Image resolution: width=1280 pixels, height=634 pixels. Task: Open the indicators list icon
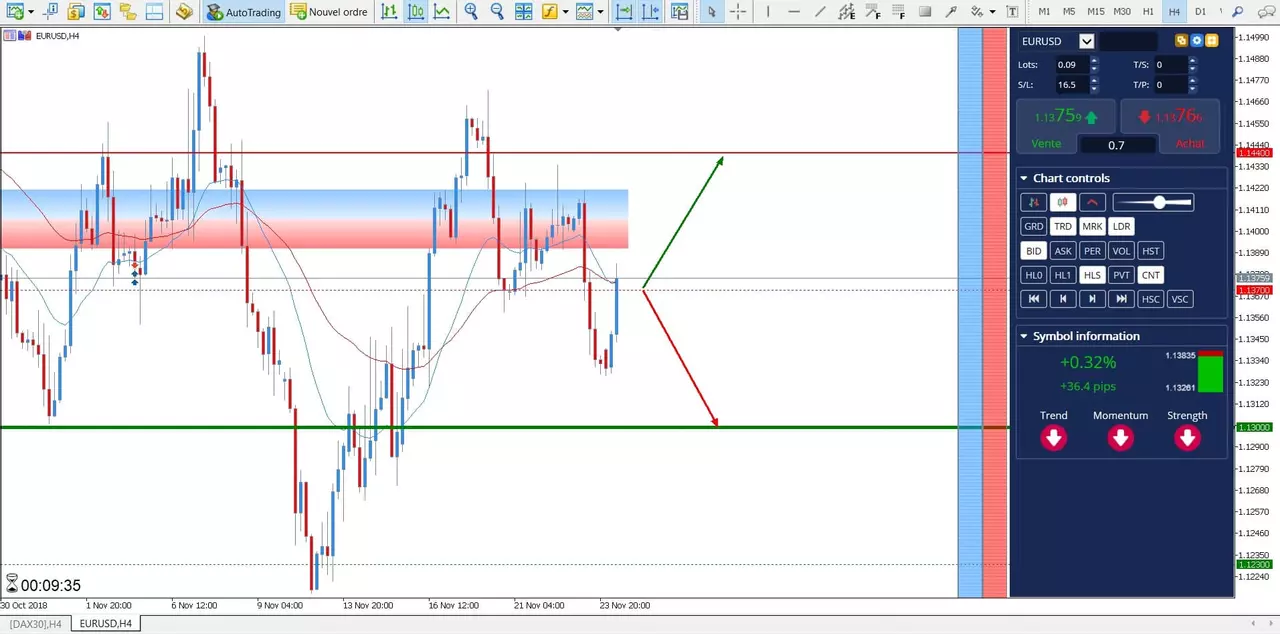[549, 12]
